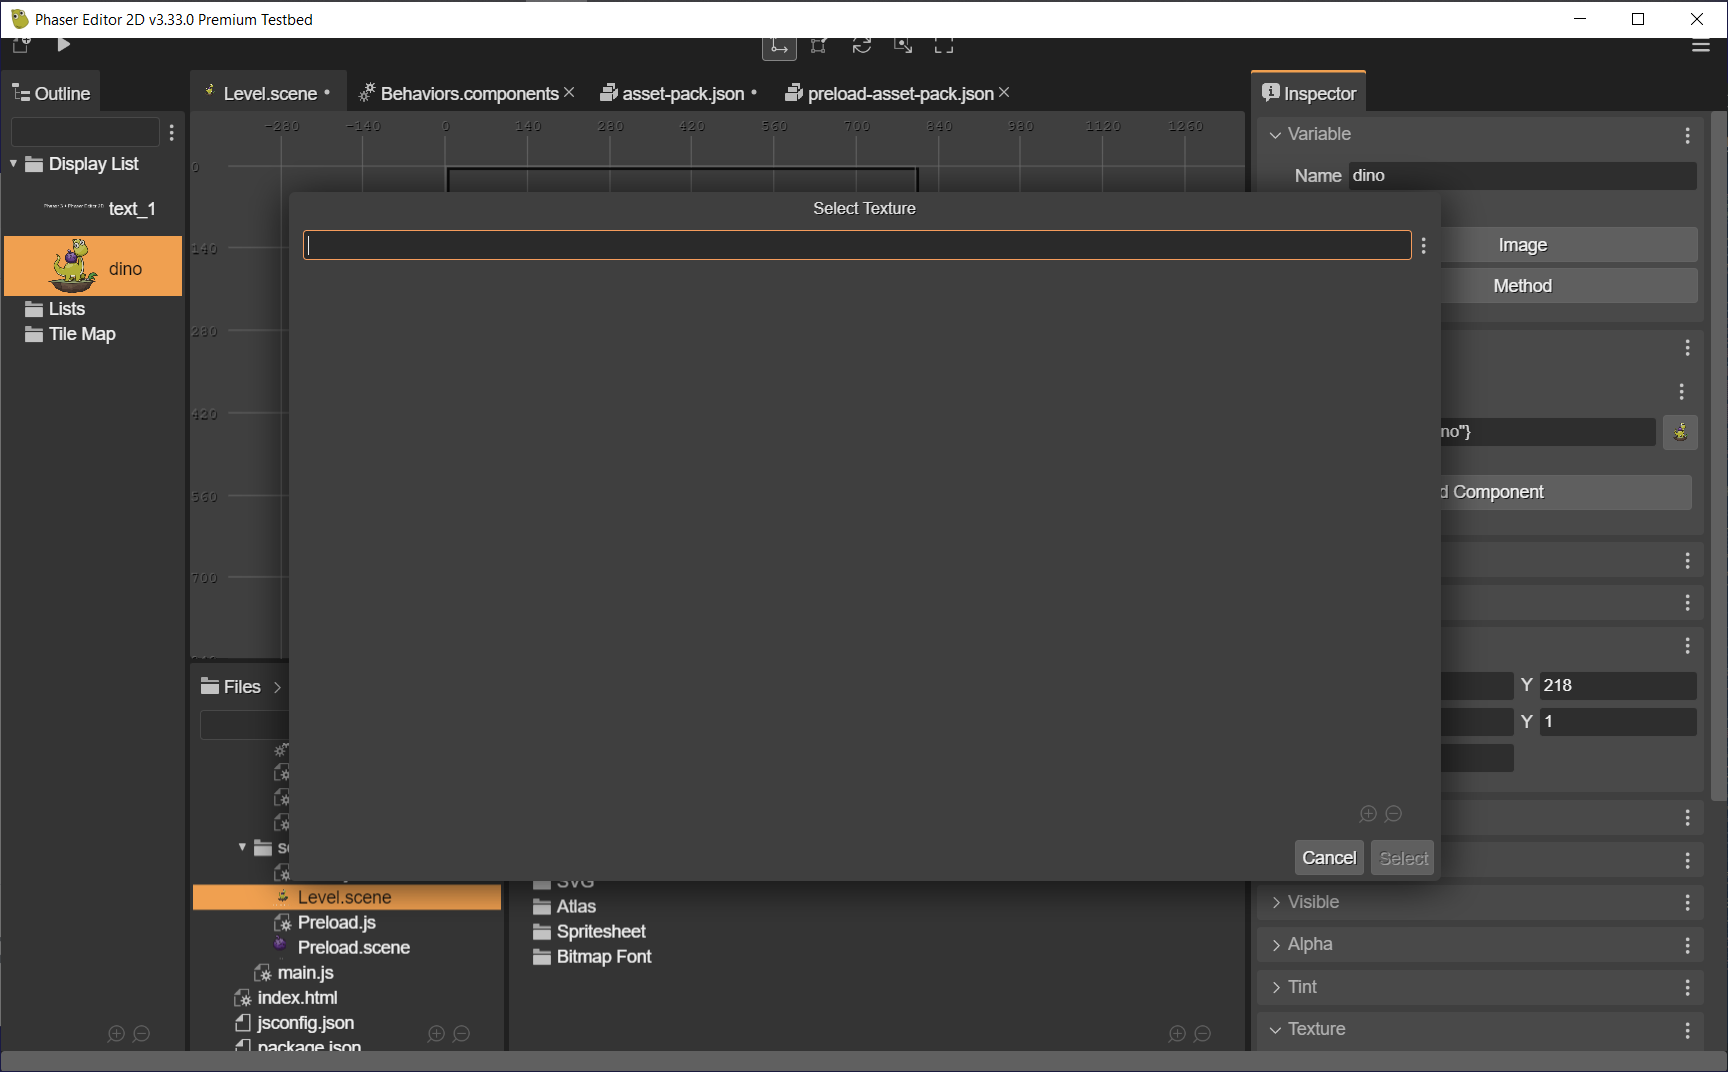
Task: Open the options menu beside the texture search field
Action: (1424, 245)
